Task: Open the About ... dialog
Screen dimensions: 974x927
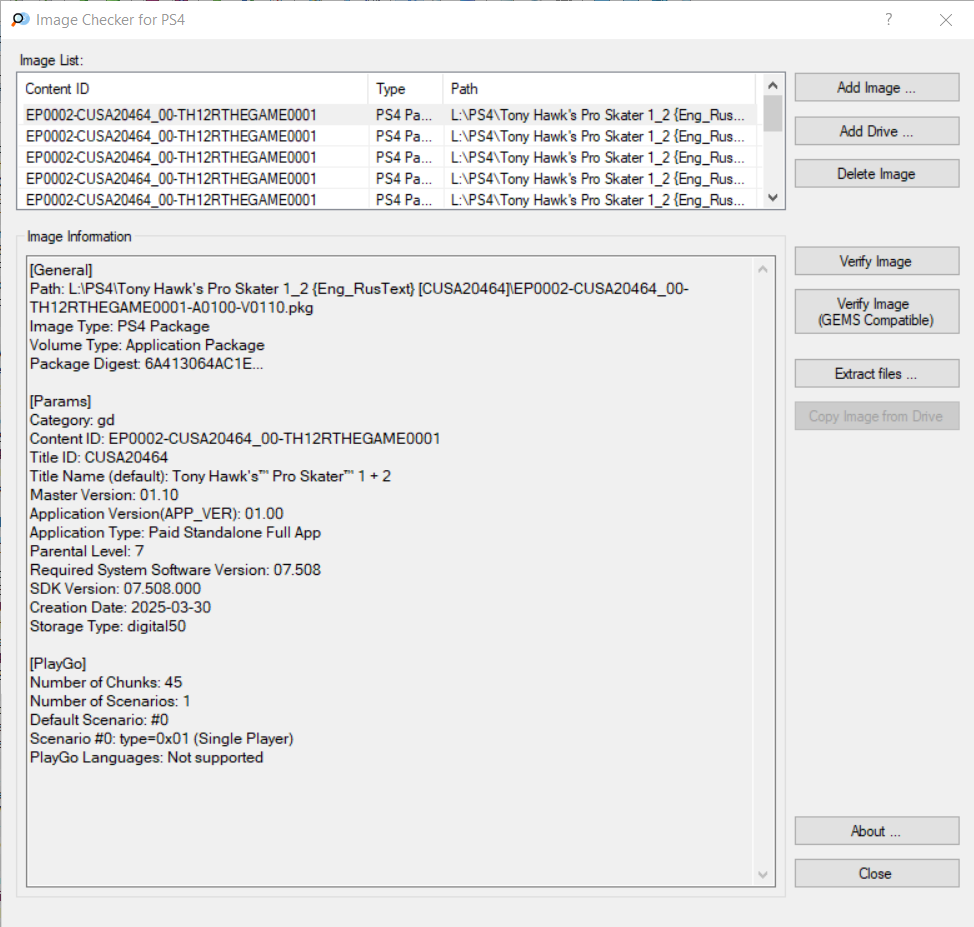Action: pos(876,831)
